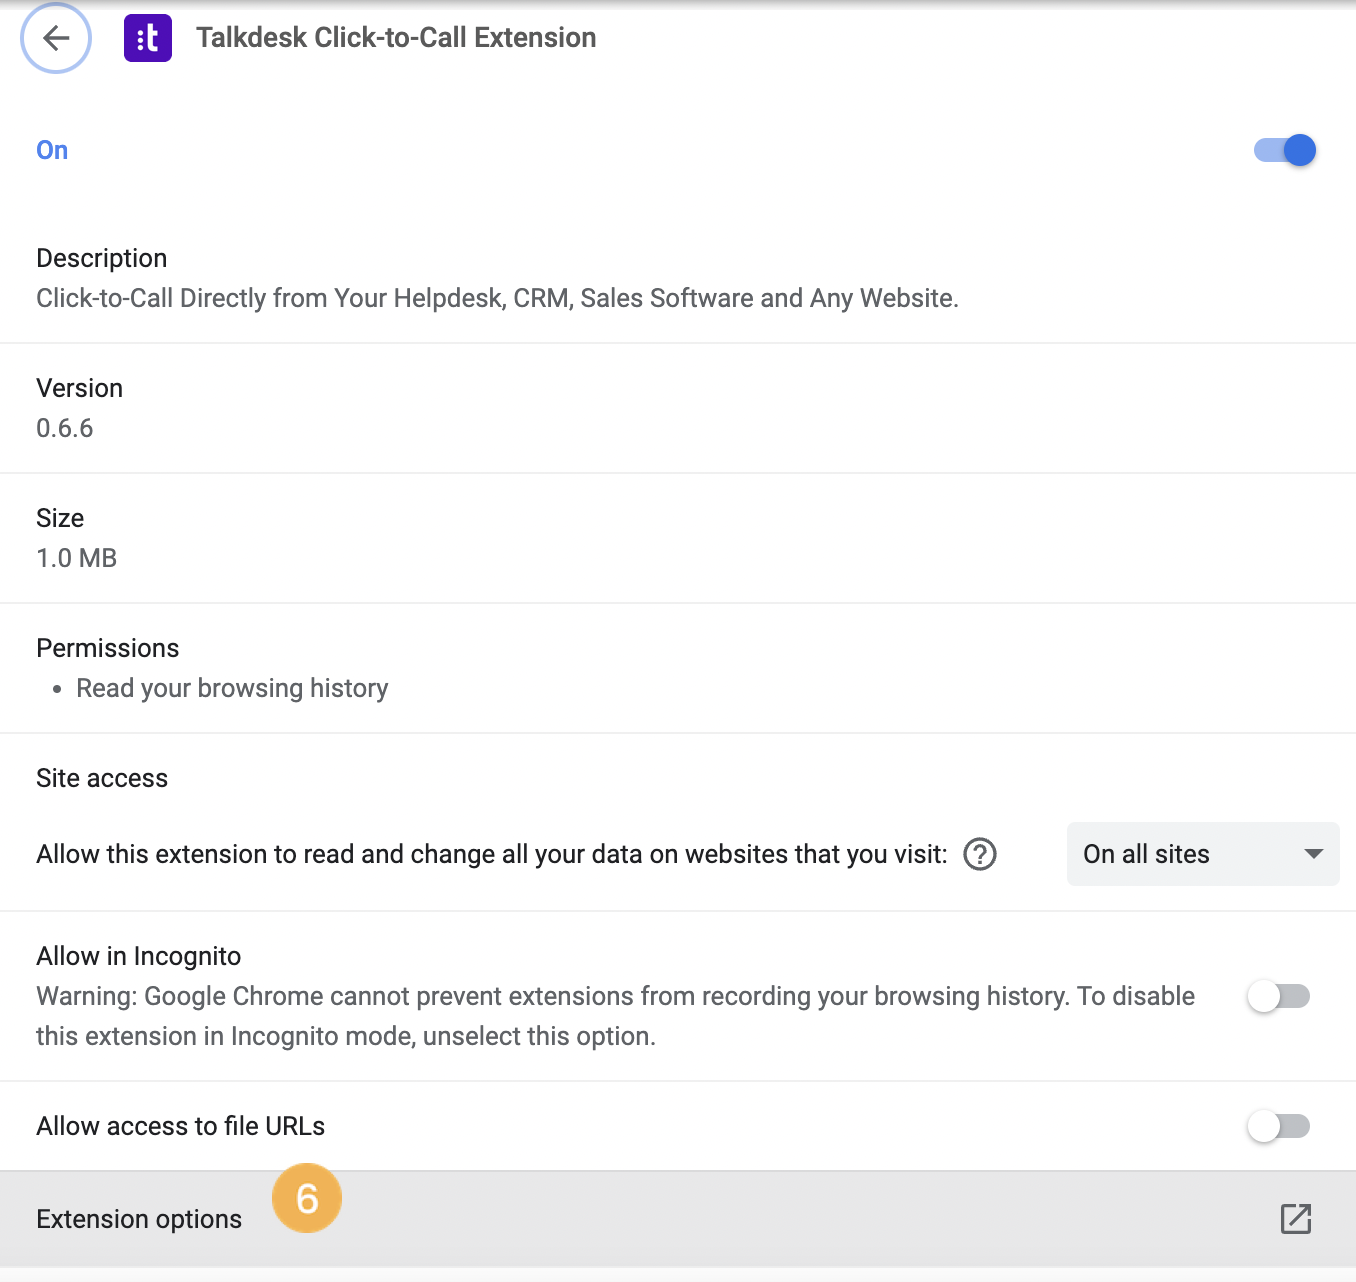Click the Version heading

pos(80,388)
